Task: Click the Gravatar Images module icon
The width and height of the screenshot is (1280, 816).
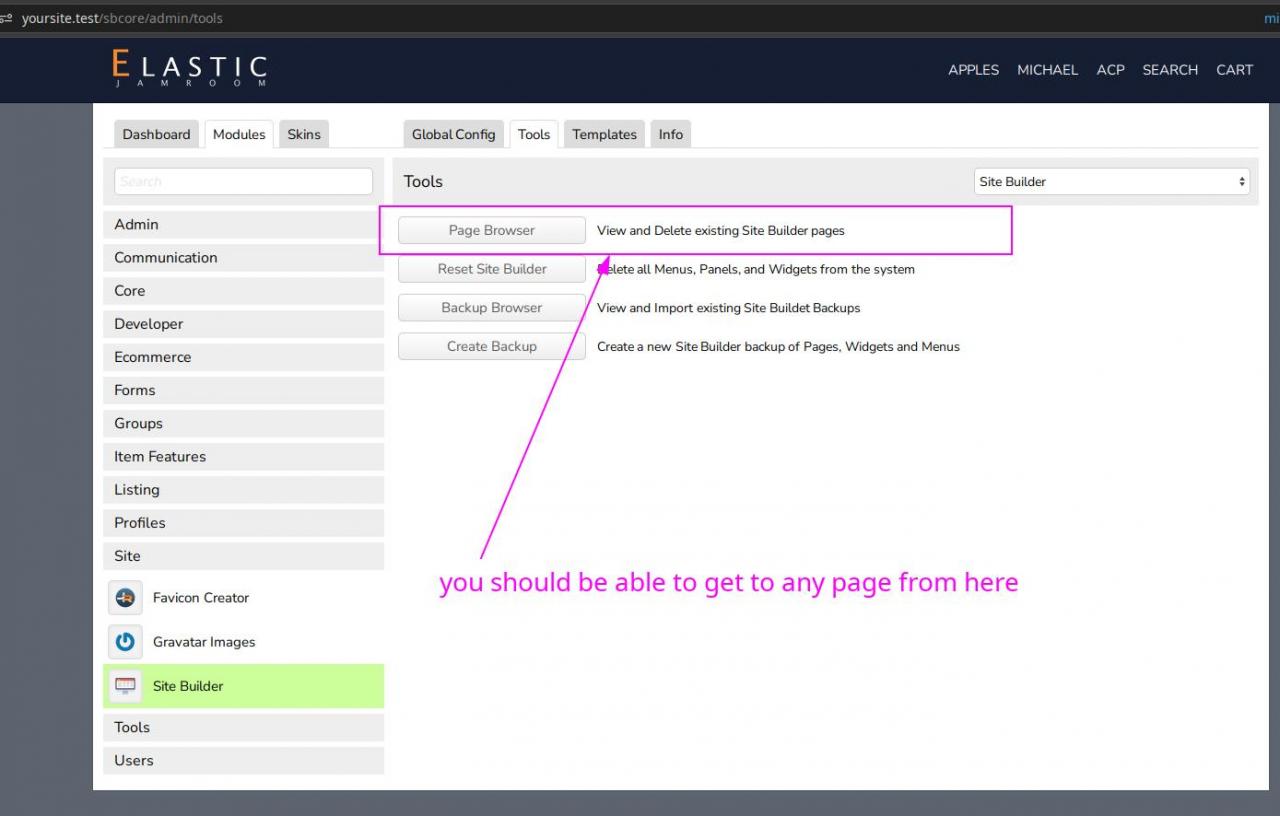Action: pyautogui.click(x=125, y=642)
